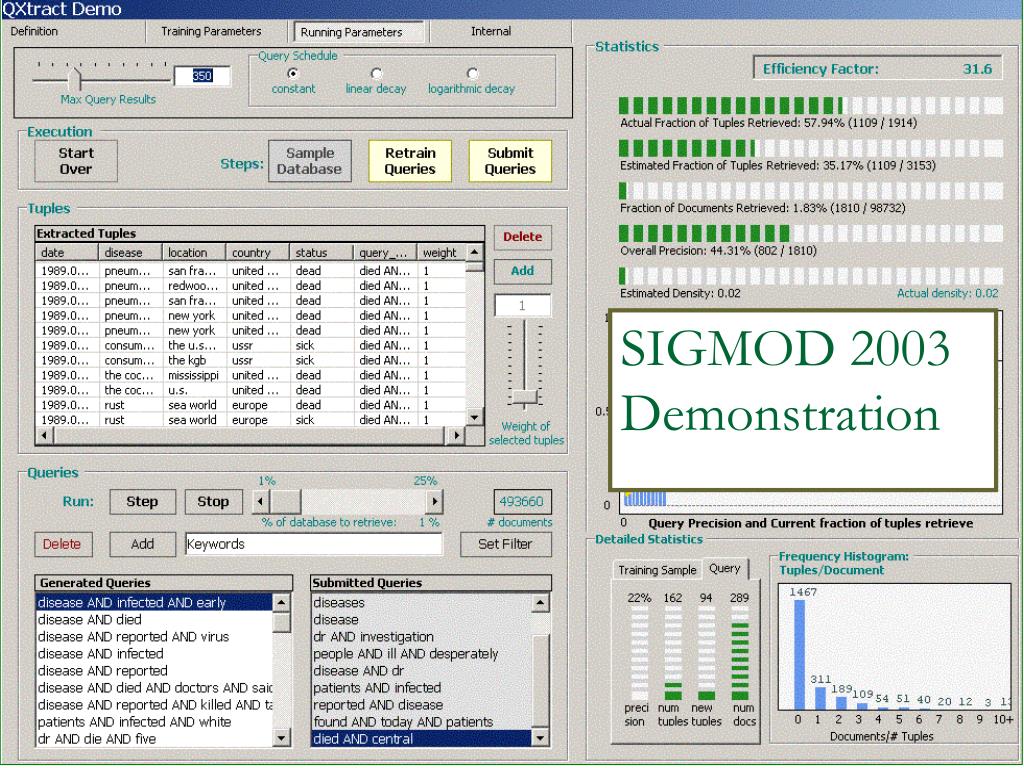
Task: Click the Sample Database step button
Action: [310, 161]
